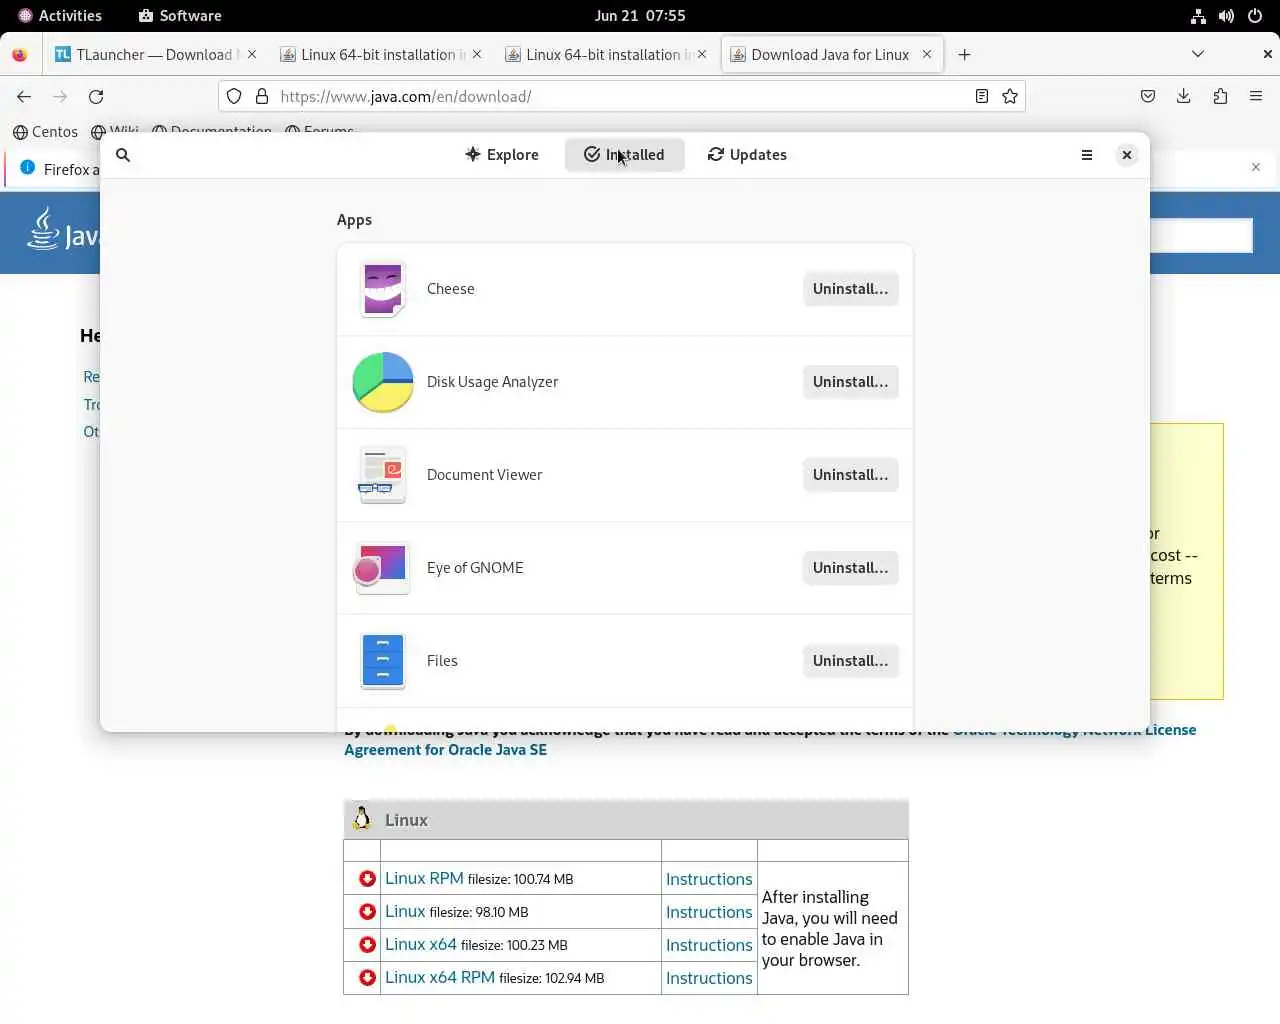Click the padlock site info icon
This screenshot has width=1280, height=1024.
tap(262, 96)
